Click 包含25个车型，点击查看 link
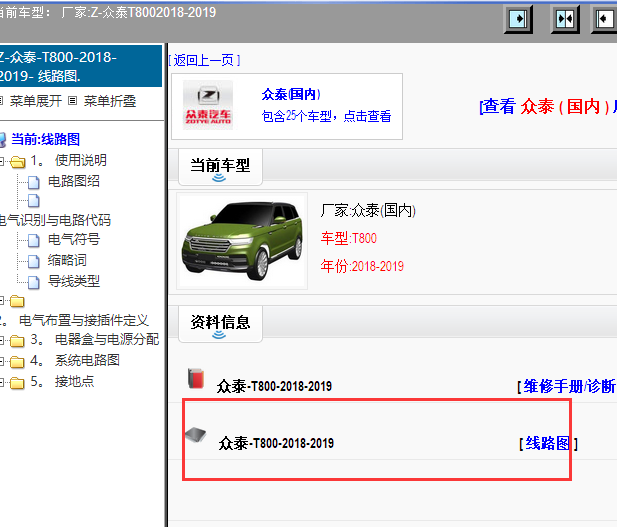 (x=327, y=116)
